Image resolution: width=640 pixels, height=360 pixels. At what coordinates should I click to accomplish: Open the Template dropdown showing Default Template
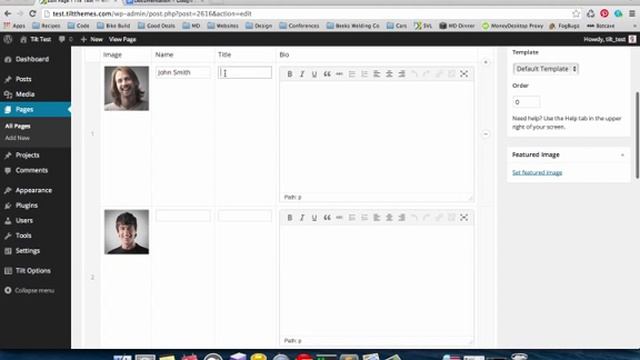(x=546, y=69)
